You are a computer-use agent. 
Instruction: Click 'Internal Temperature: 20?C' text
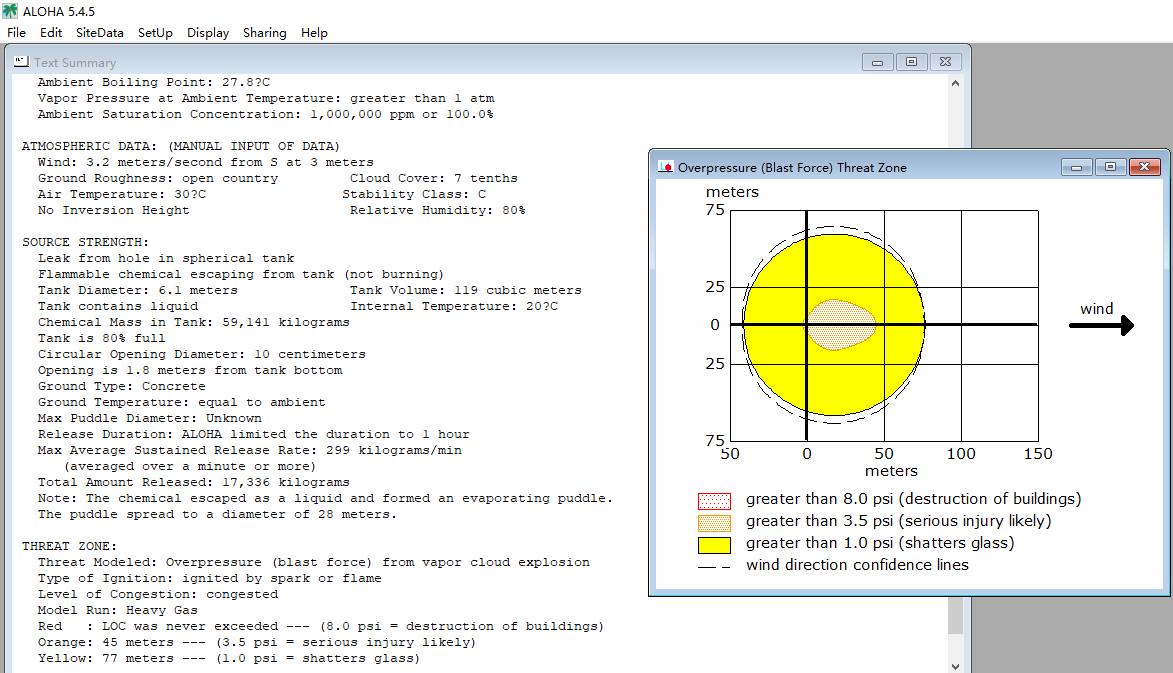click(453, 306)
